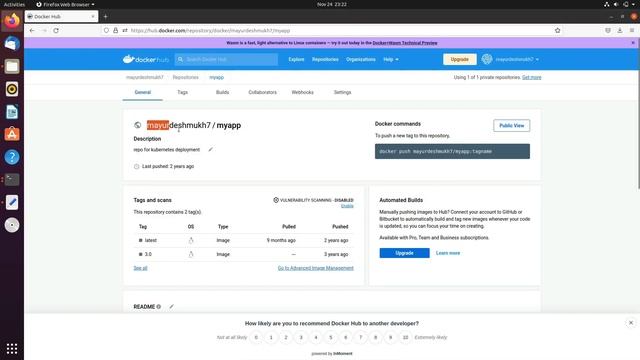Dismiss the purple Wasm announcement banner
Image resolution: width=640 pixels, height=360 pixels.
point(633,43)
